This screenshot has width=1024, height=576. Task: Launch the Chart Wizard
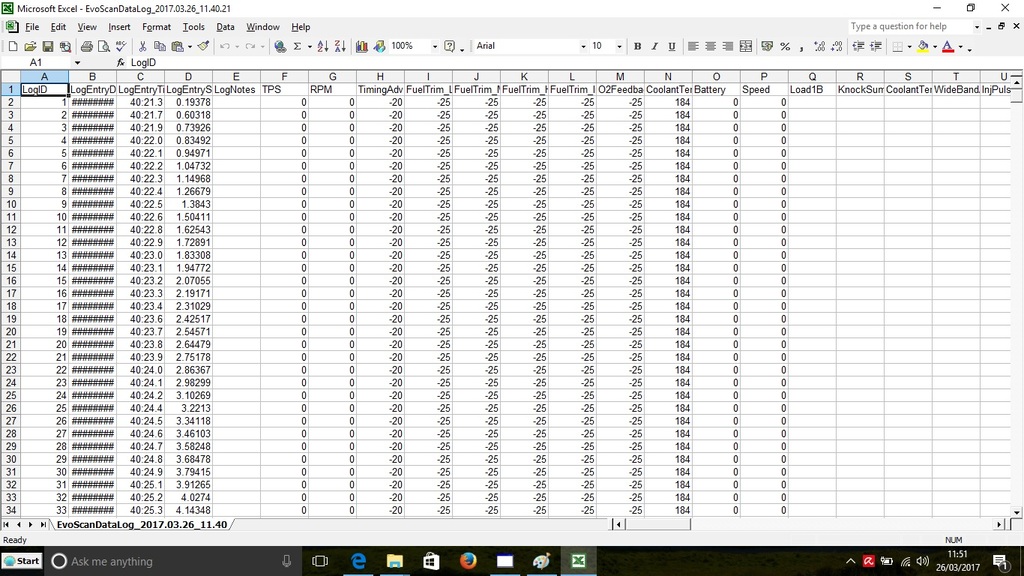[362, 46]
